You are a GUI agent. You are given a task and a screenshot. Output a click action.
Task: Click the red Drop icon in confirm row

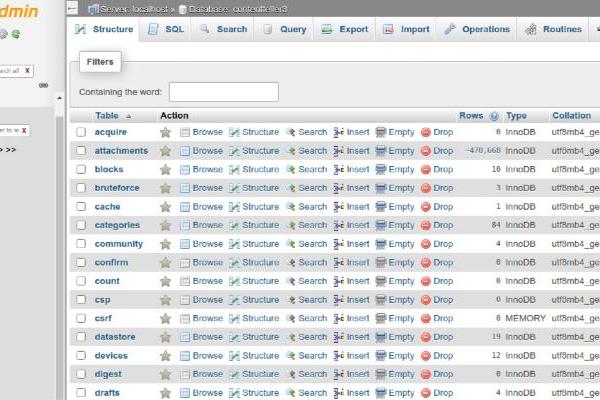click(426, 263)
